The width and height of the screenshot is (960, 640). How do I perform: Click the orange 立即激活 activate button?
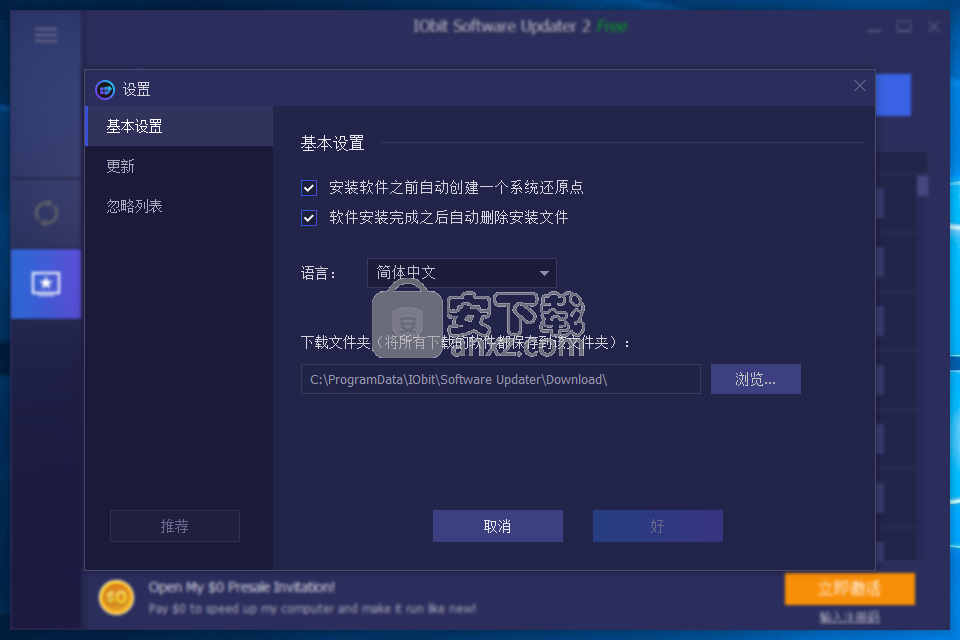(x=850, y=589)
